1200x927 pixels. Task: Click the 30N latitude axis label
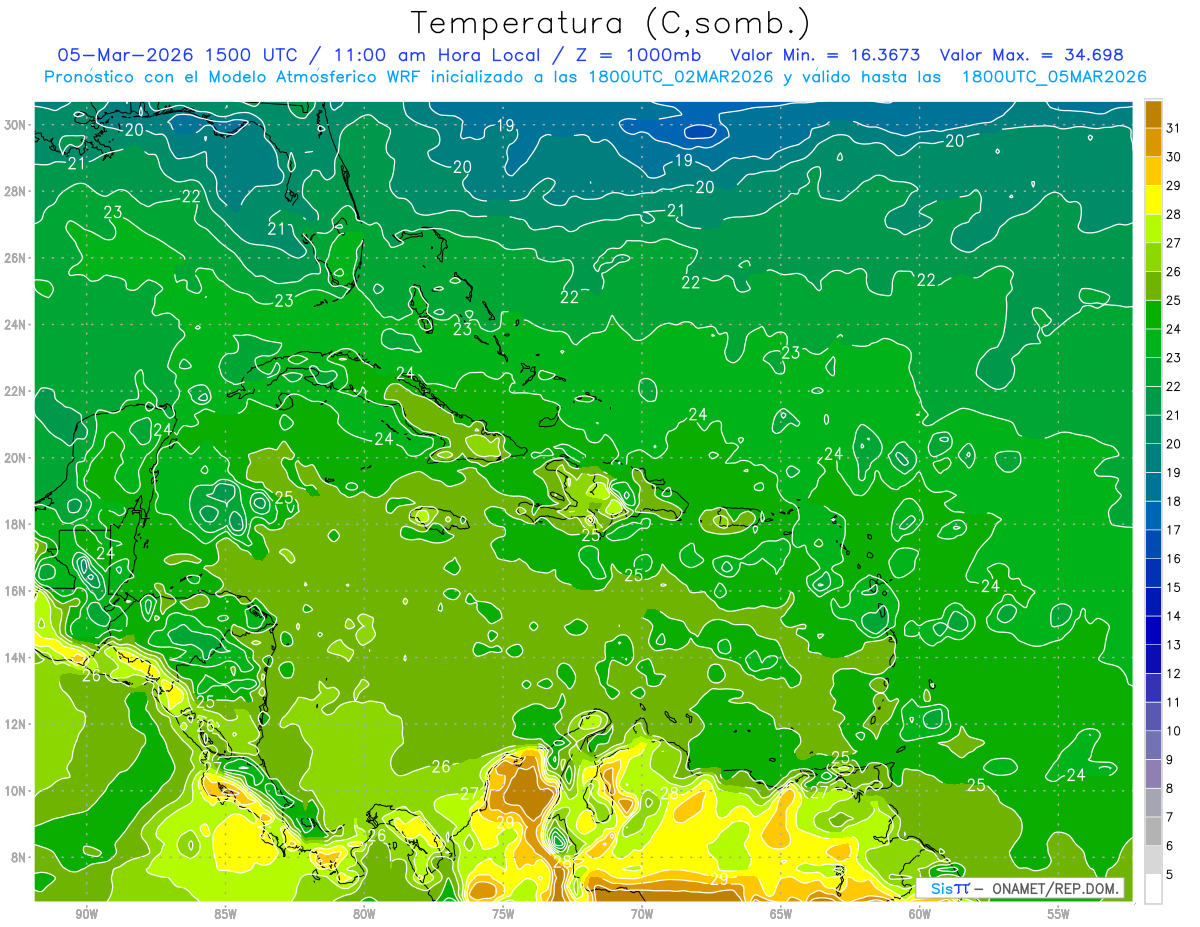tap(15, 125)
